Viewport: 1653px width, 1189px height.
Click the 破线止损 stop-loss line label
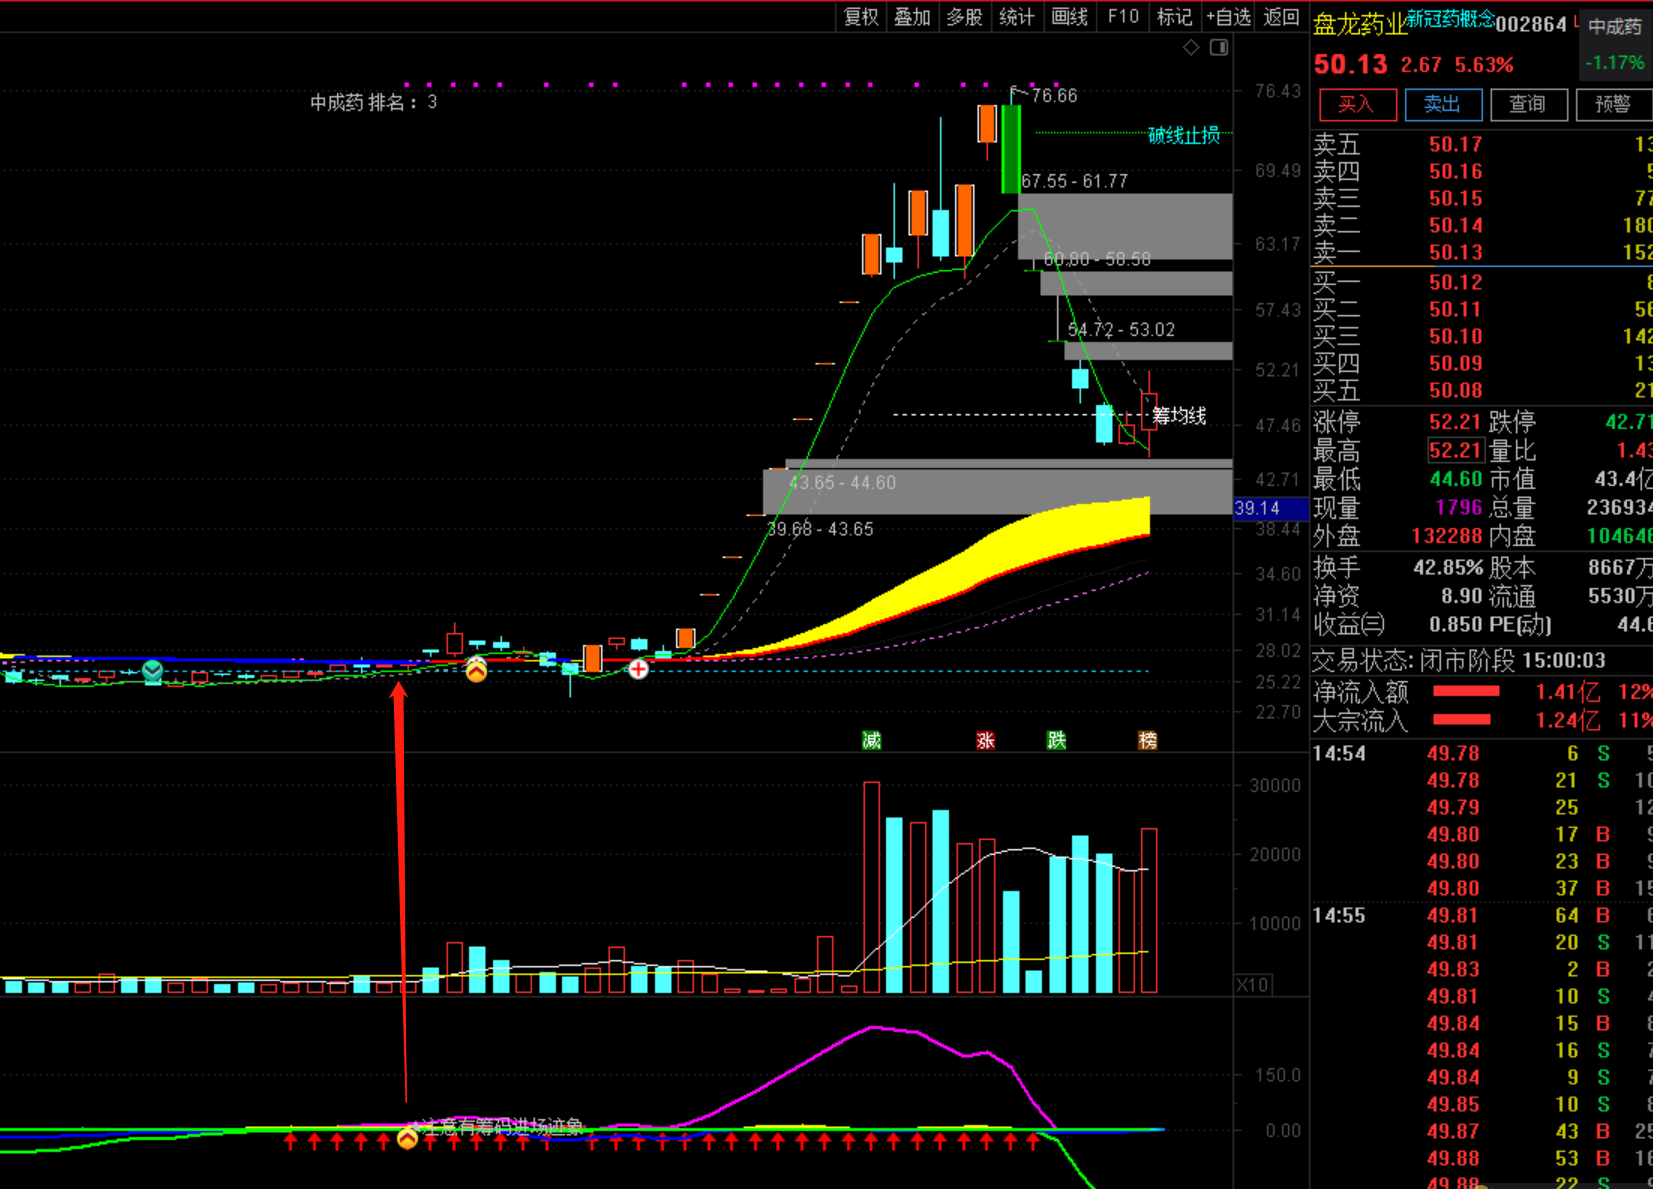(1184, 135)
